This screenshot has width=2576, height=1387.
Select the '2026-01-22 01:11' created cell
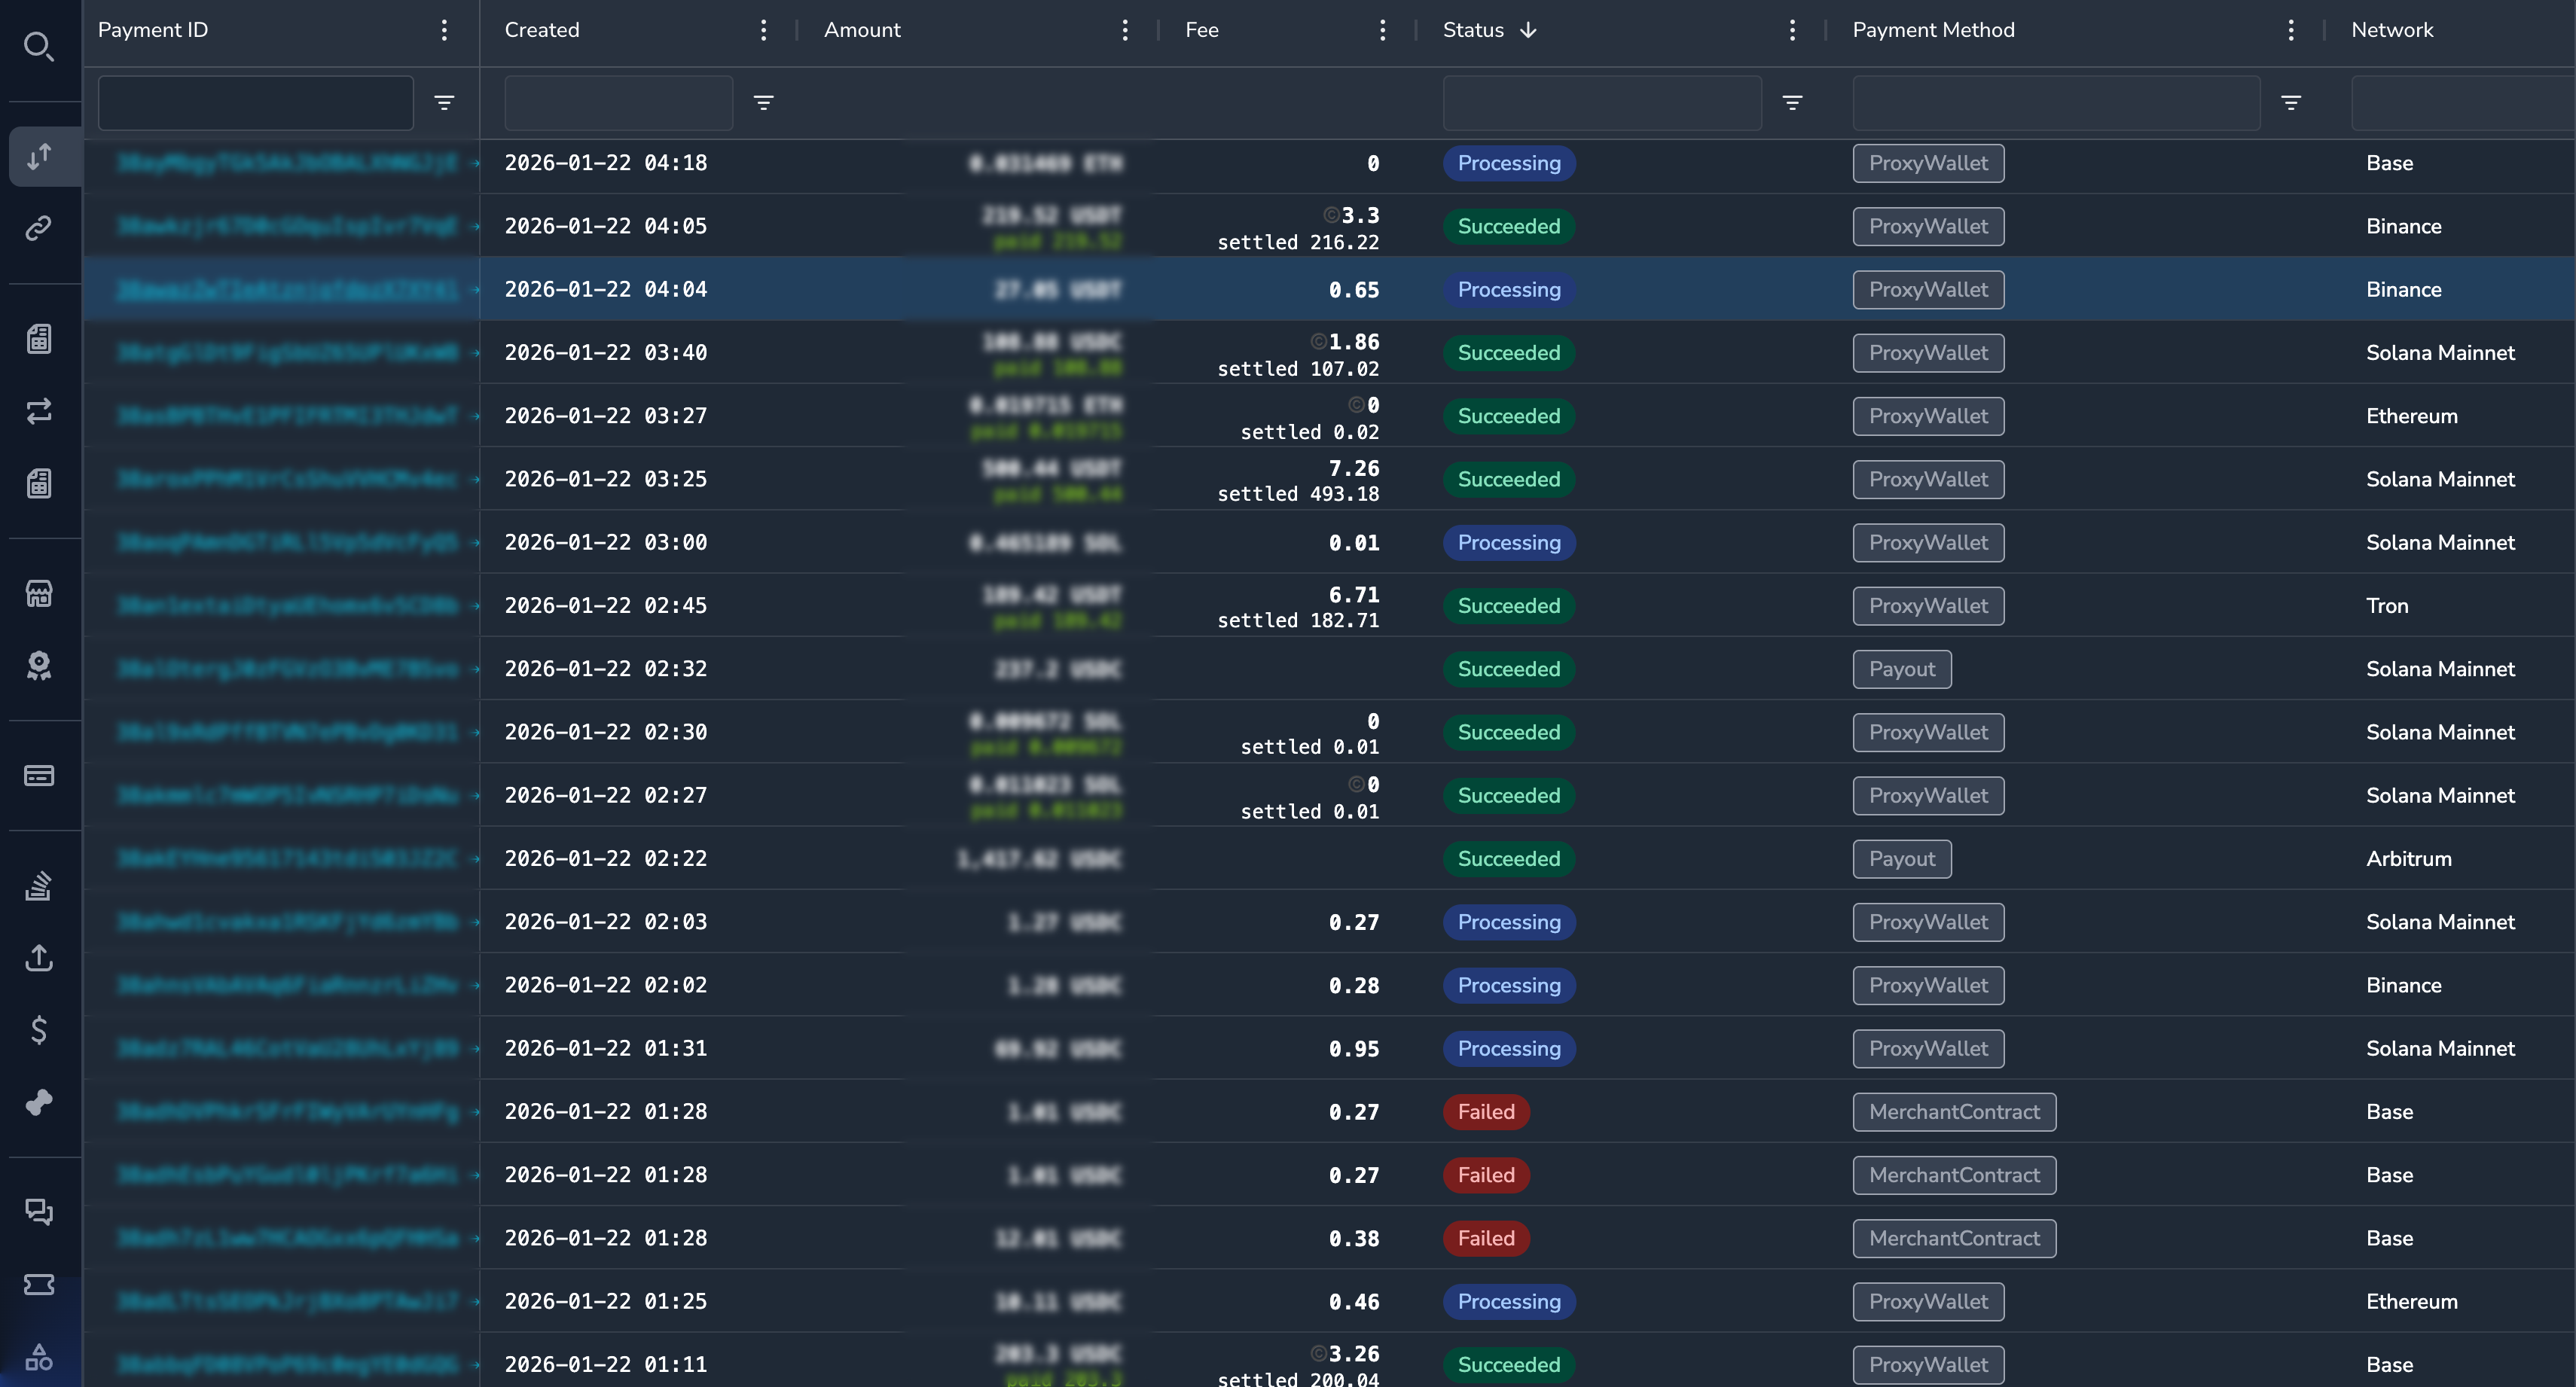click(x=605, y=1364)
